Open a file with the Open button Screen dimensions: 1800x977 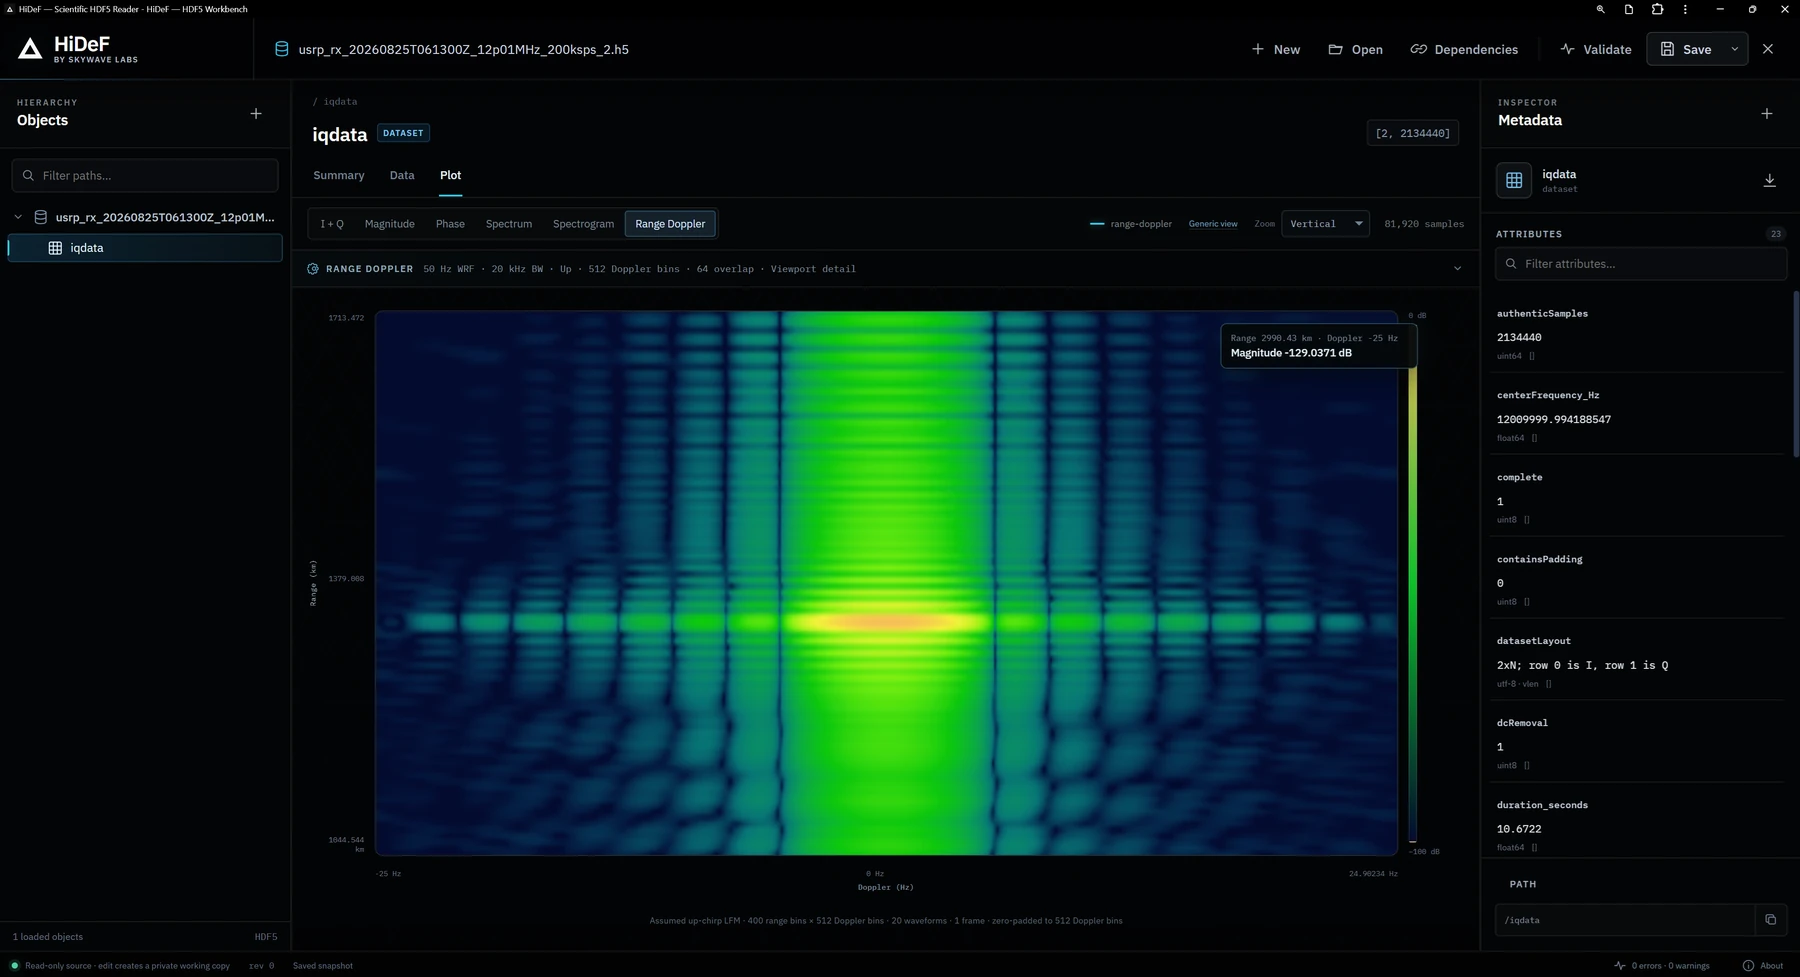pos(1355,49)
